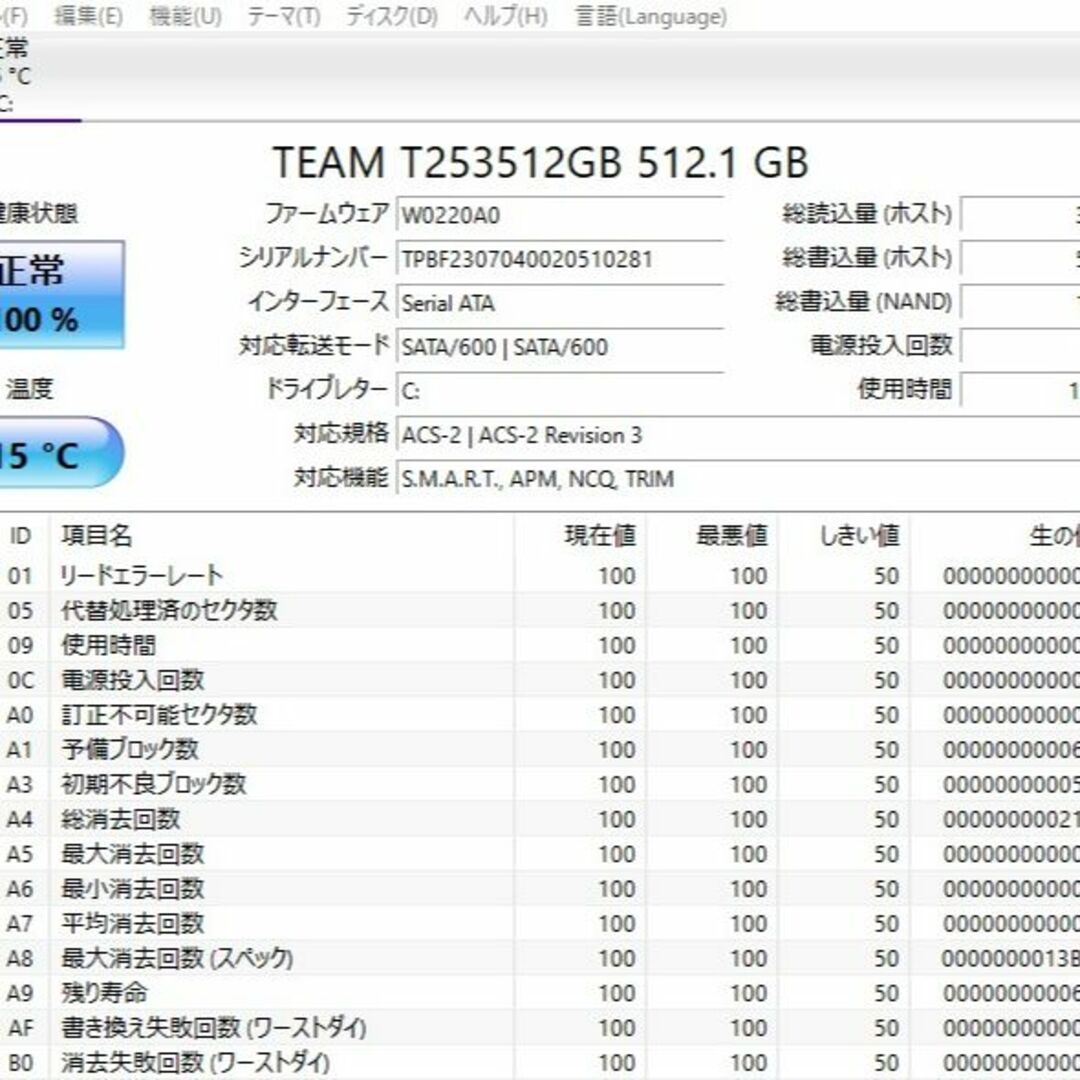Click the ファームウェア label
Image resolution: width=1080 pixels, height=1080 pixels.
[326, 214]
